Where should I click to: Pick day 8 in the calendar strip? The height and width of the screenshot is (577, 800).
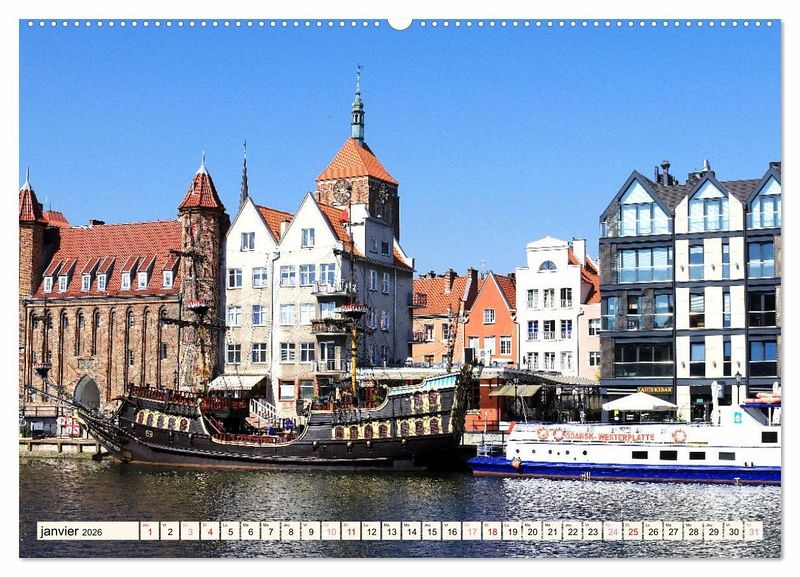pos(290,531)
